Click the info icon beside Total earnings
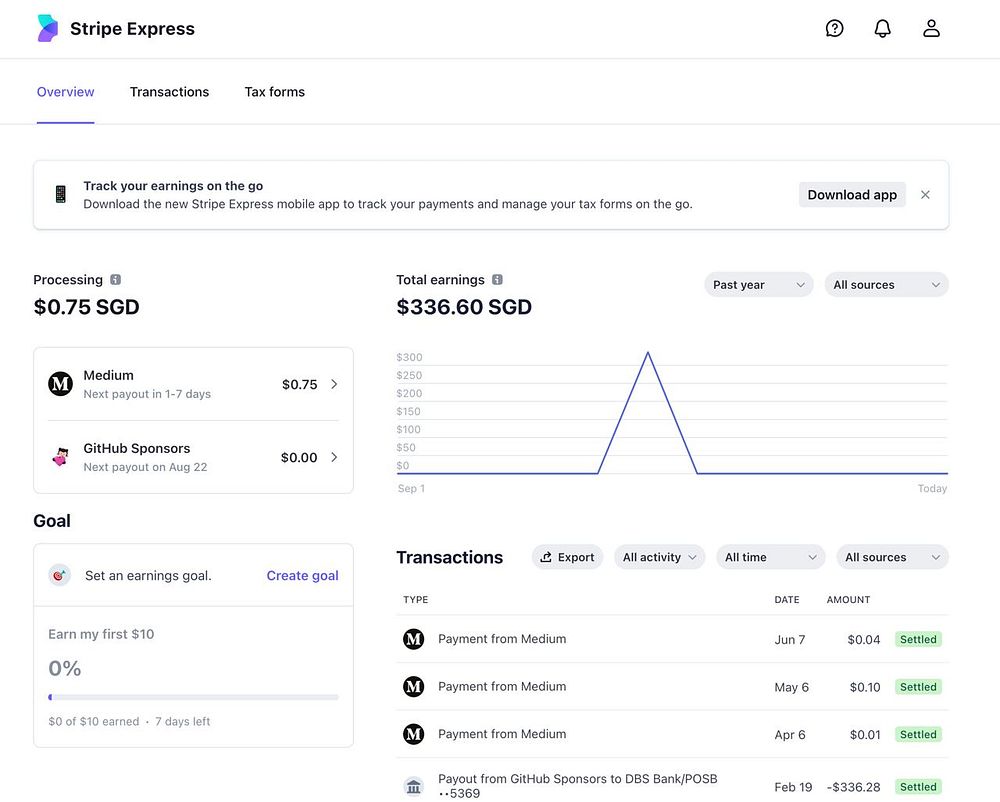1000x802 pixels. [498, 280]
